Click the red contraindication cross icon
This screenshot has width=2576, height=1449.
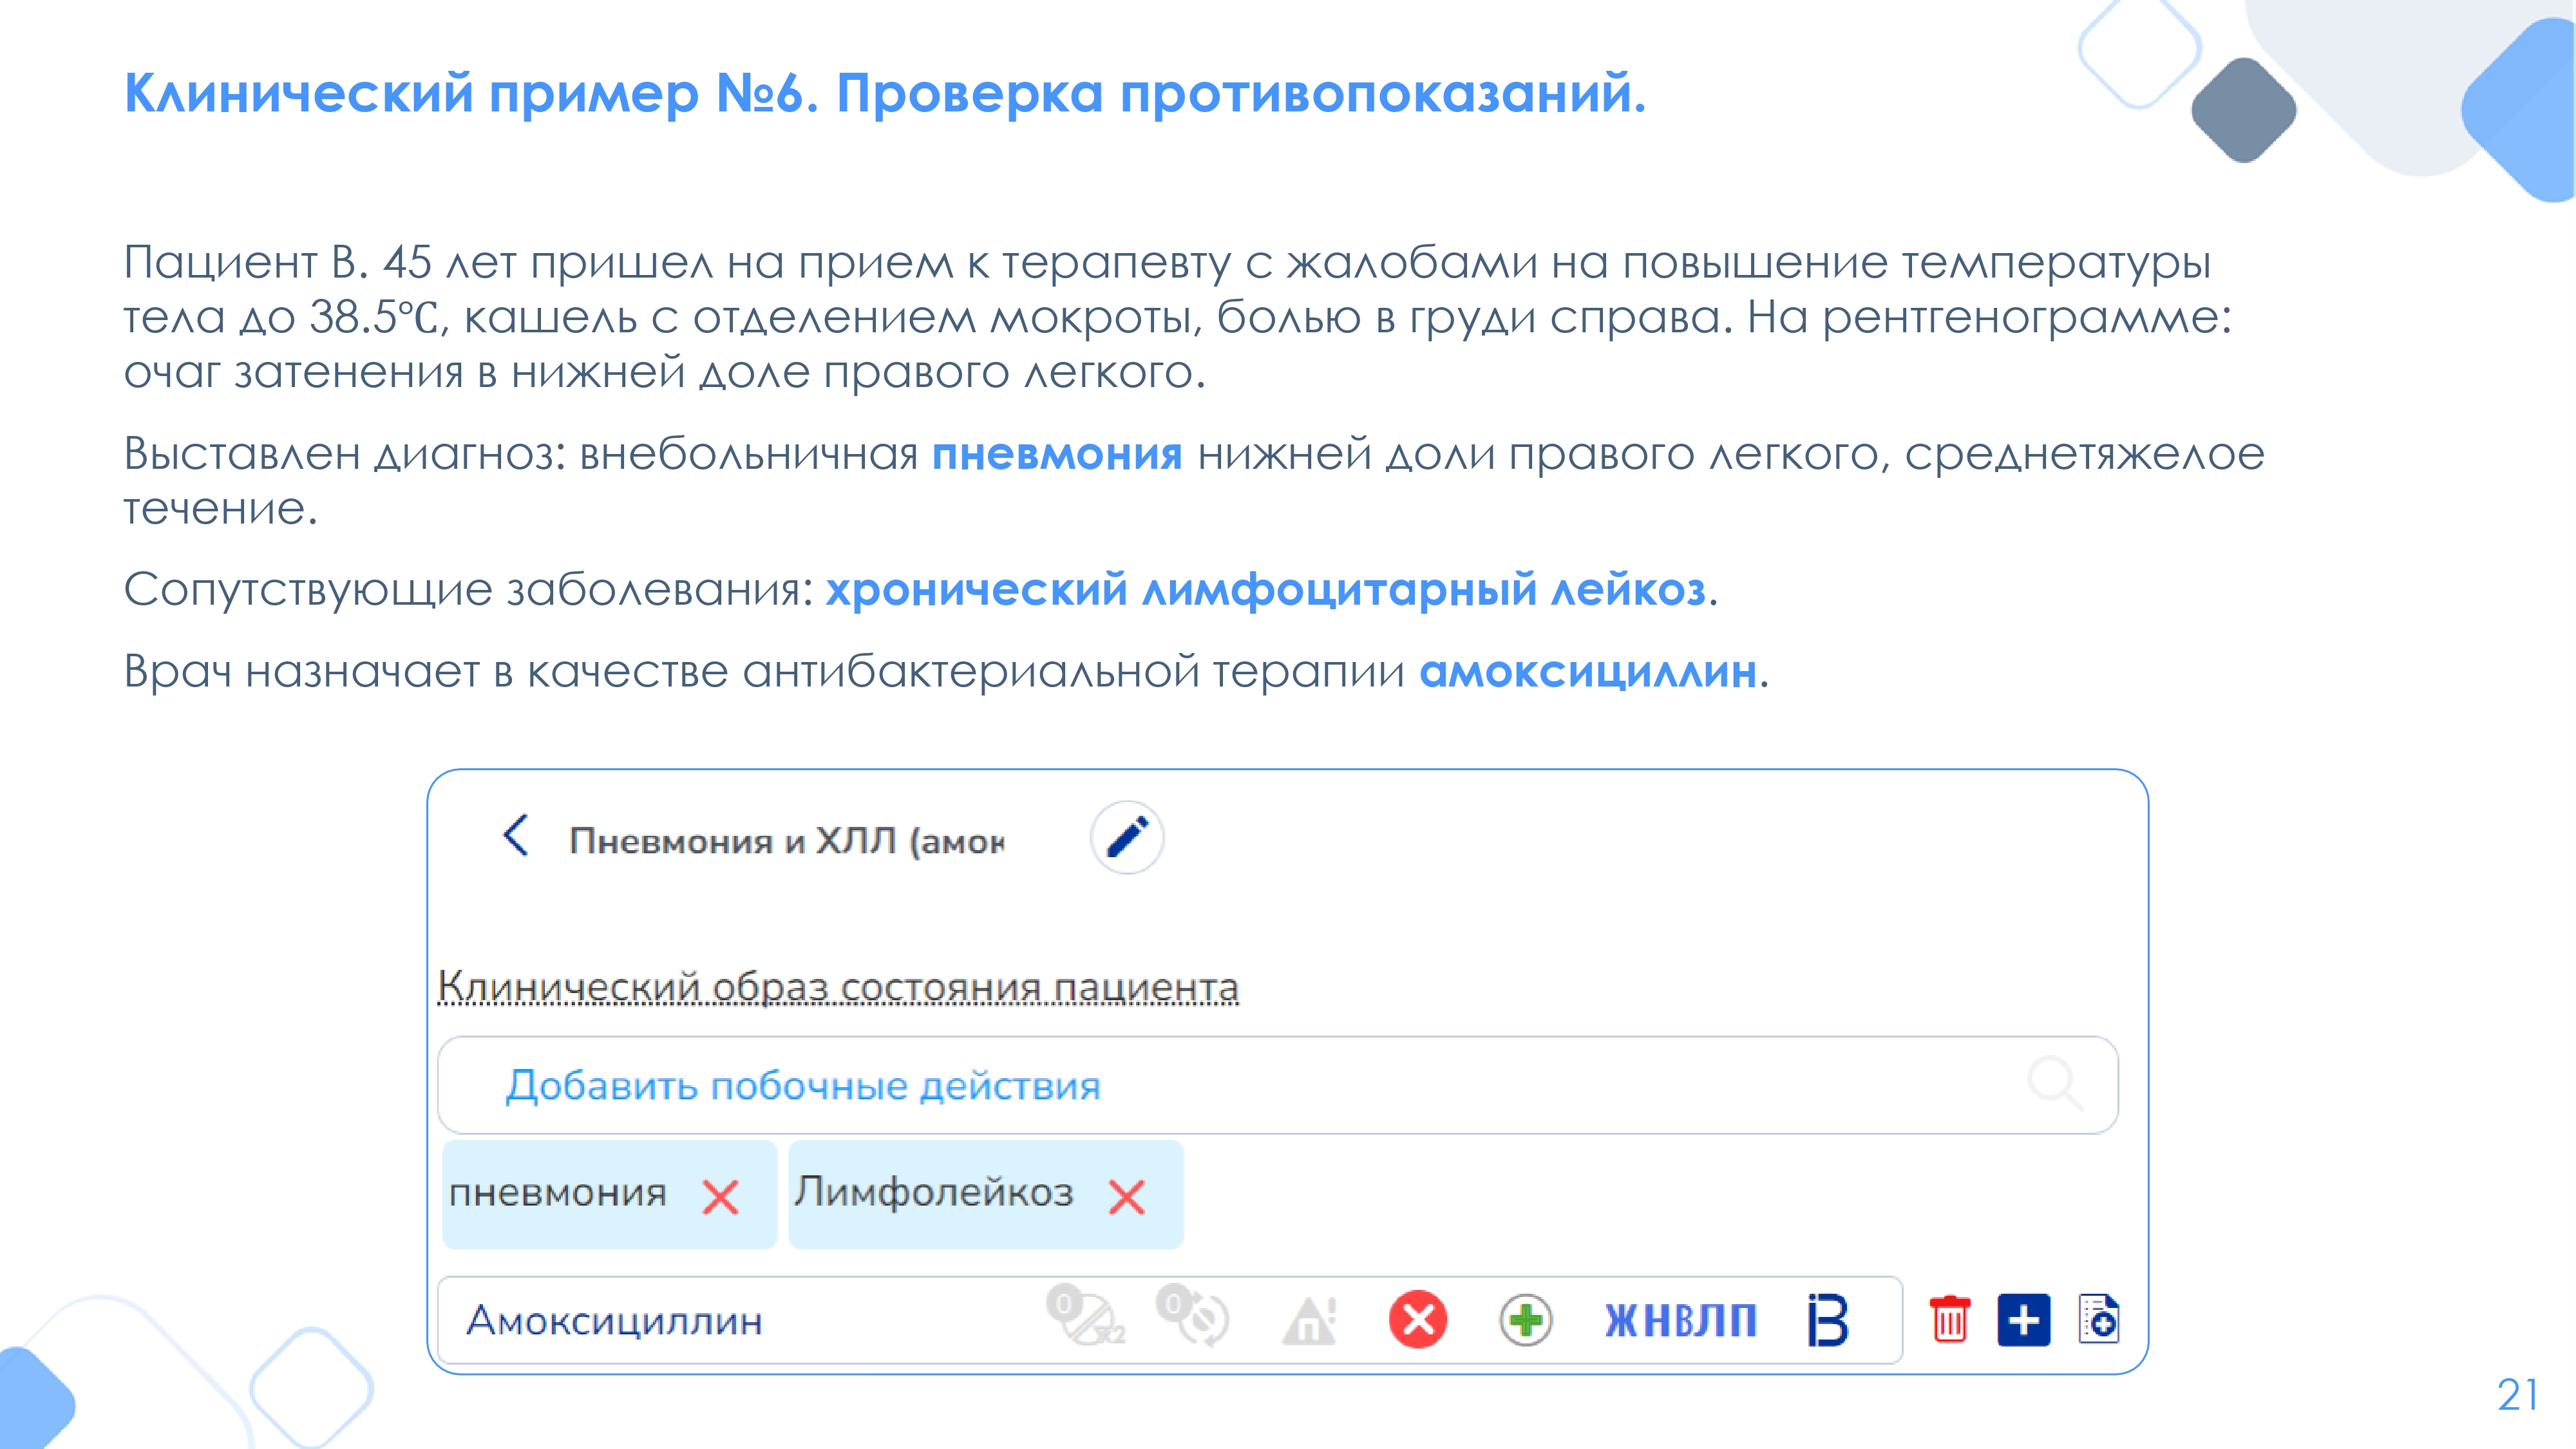point(1417,1320)
